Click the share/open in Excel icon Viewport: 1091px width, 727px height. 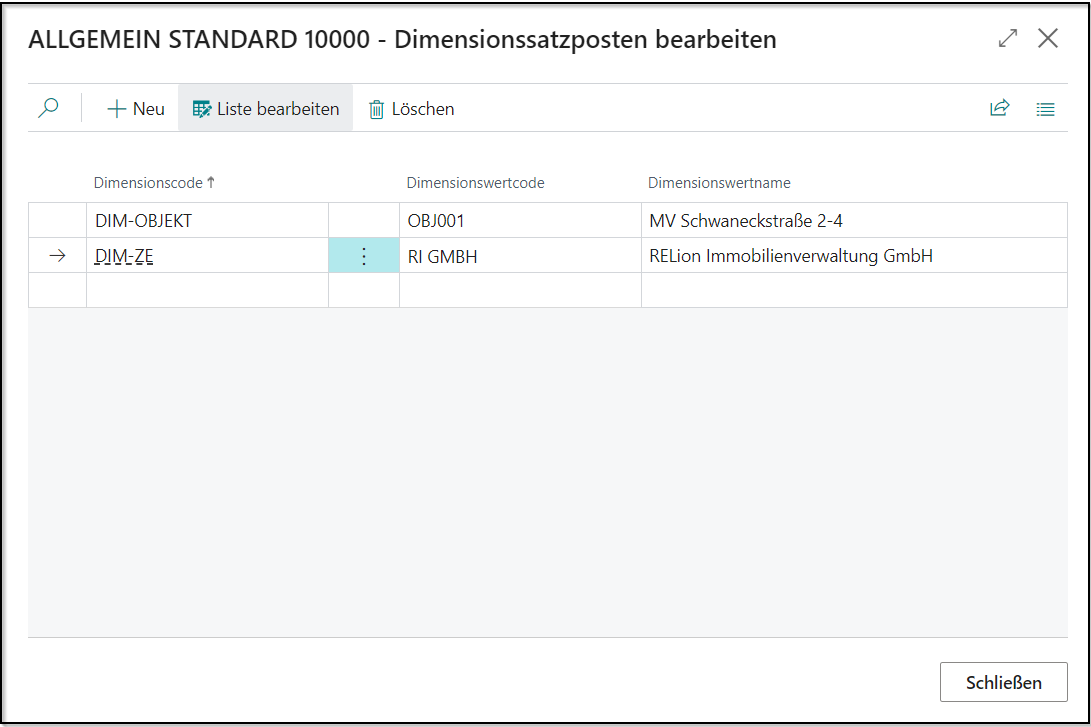(x=999, y=107)
